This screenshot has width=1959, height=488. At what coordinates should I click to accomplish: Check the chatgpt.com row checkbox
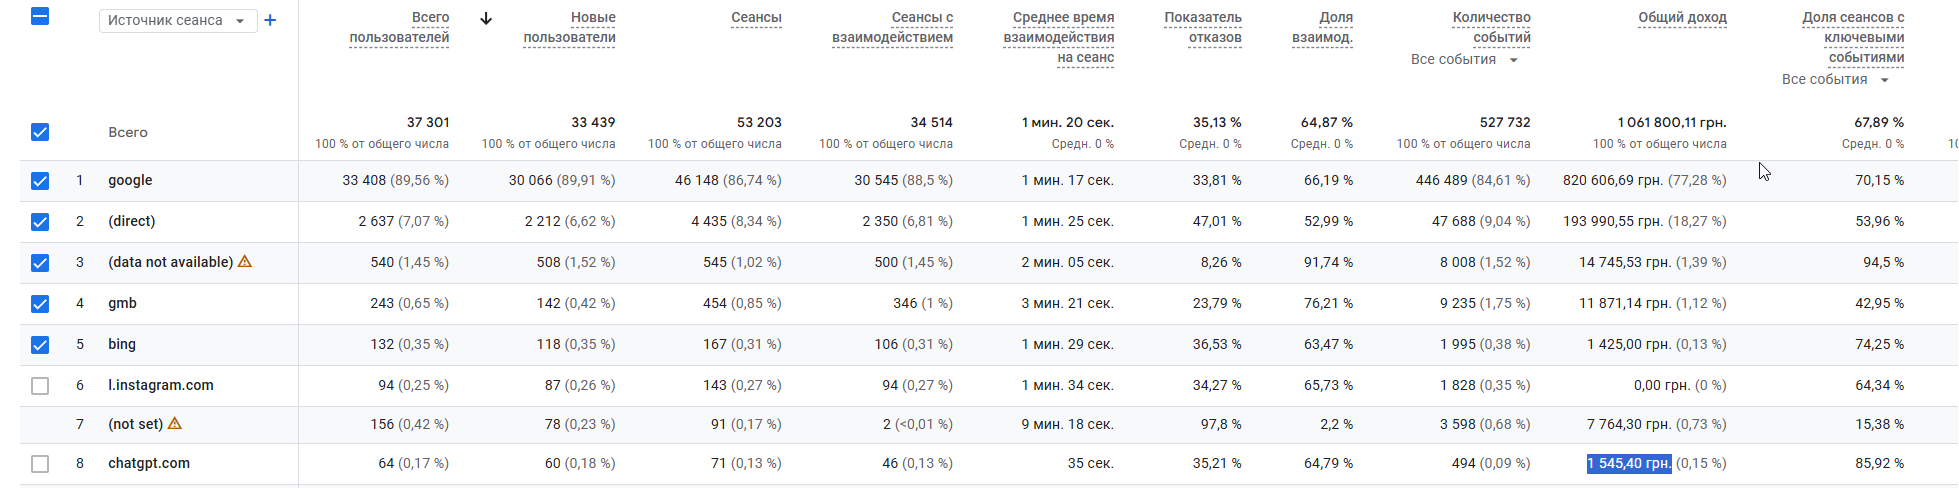tap(40, 464)
